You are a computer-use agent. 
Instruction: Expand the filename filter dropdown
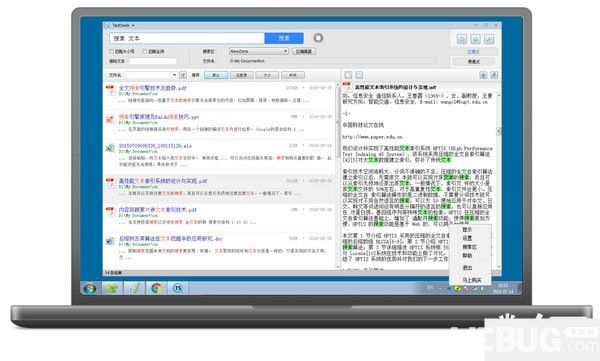(x=152, y=75)
